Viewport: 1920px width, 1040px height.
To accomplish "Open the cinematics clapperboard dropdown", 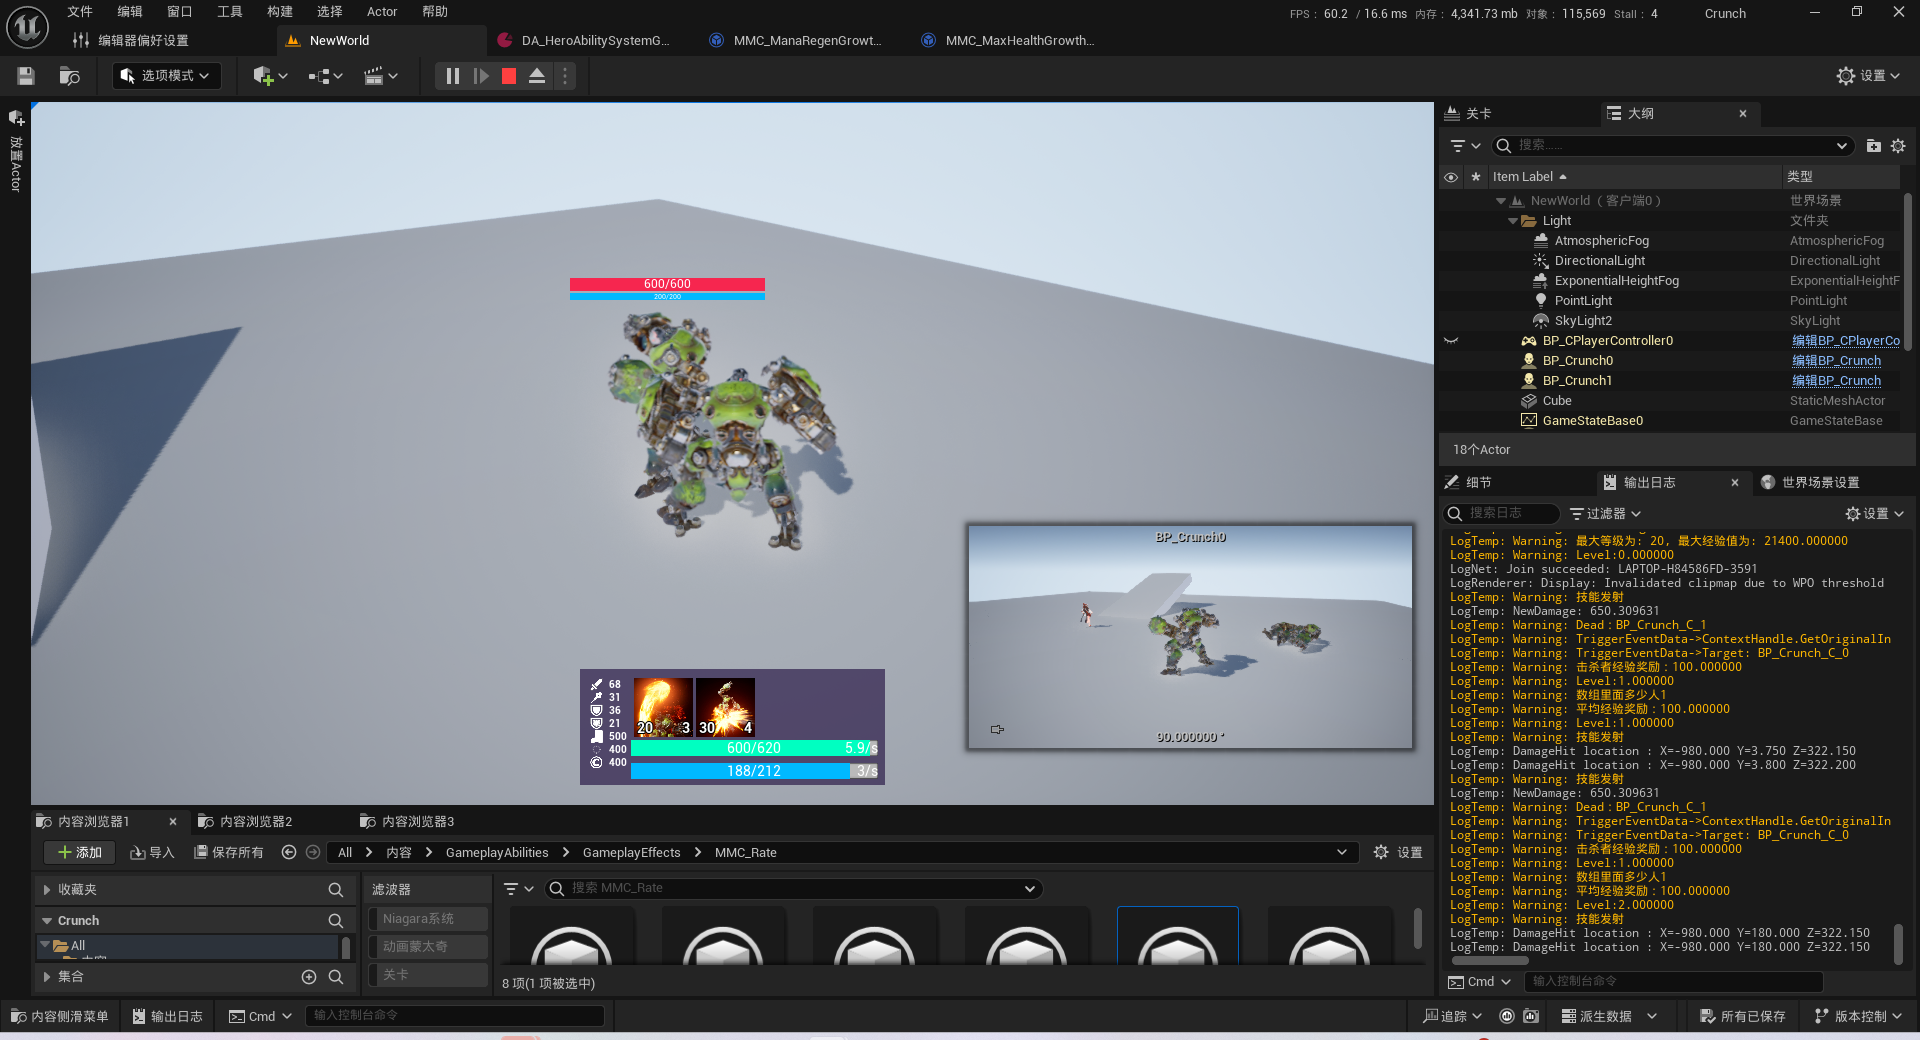I will point(380,76).
